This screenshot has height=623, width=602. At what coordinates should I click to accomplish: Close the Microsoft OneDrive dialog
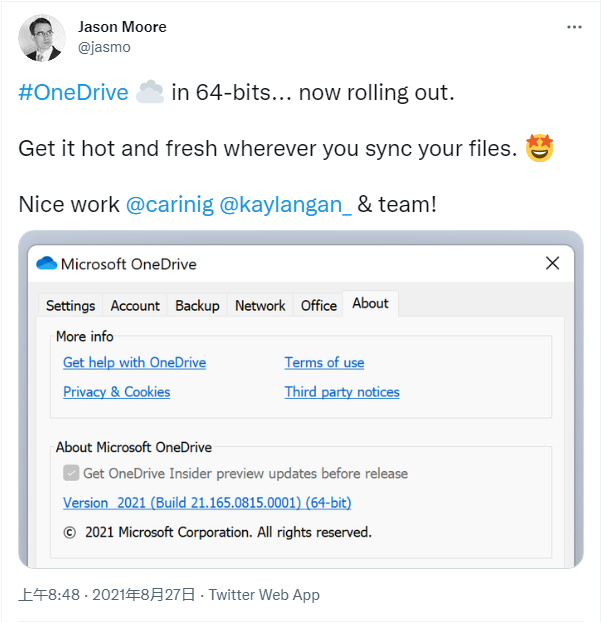(x=552, y=263)
